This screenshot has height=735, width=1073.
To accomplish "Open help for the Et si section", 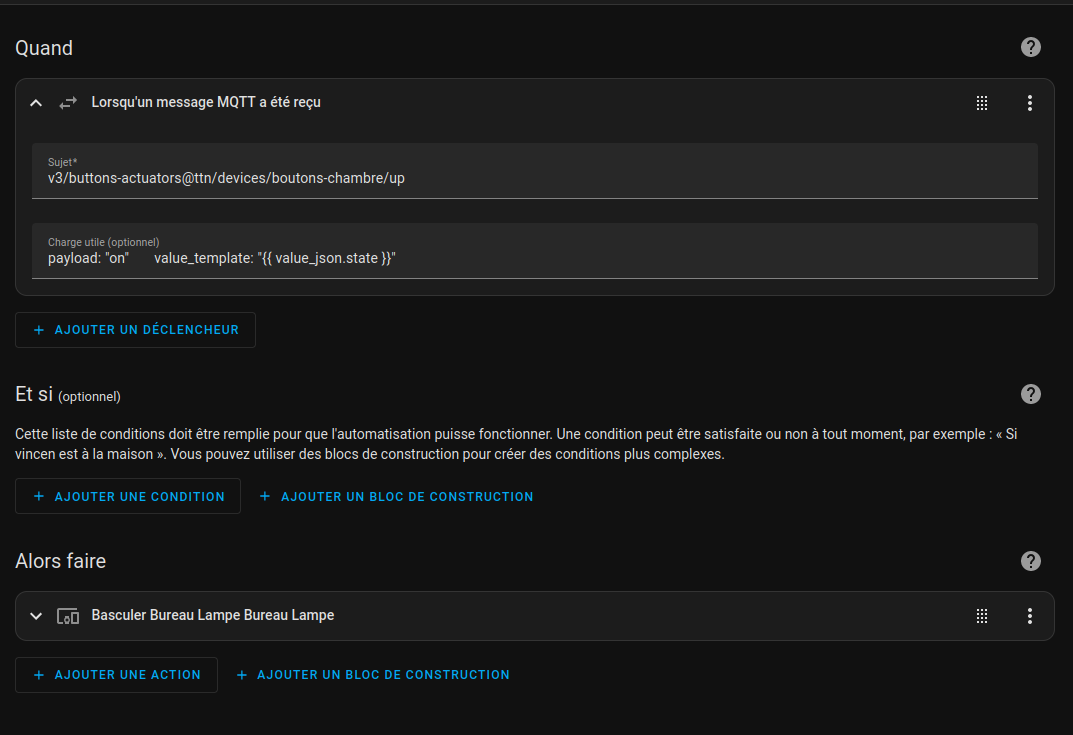I will coord(1031,394).
